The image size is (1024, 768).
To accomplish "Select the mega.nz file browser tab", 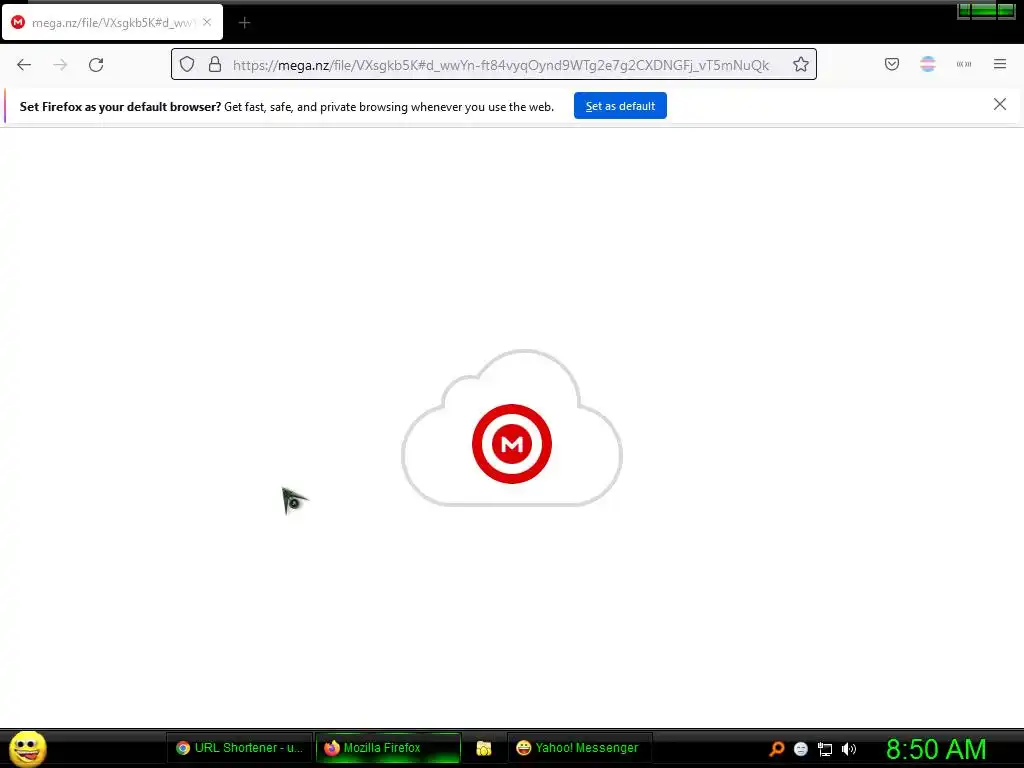I will 112,23.
